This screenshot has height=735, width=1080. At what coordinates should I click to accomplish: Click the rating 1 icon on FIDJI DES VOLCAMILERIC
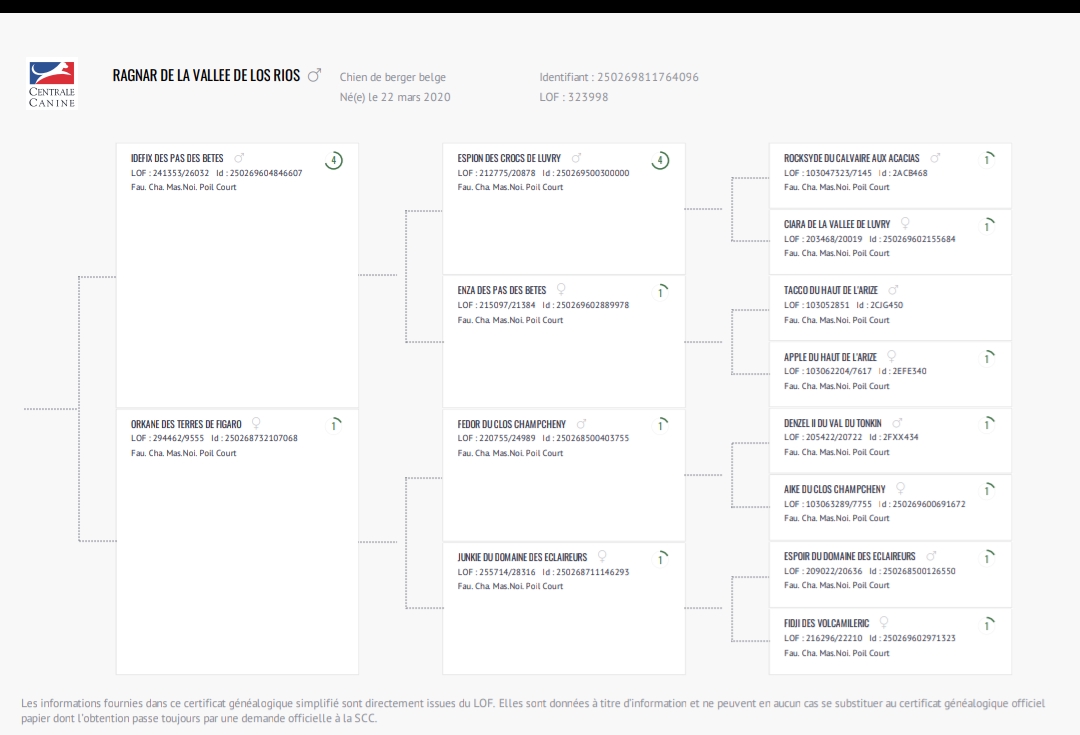click(987, 624)
